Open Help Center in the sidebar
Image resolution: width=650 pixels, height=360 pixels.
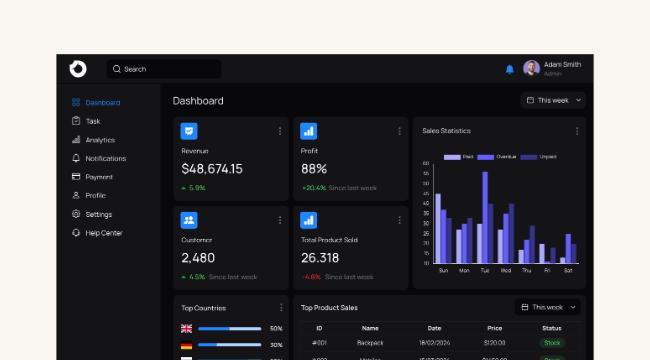tap(104, 233)
